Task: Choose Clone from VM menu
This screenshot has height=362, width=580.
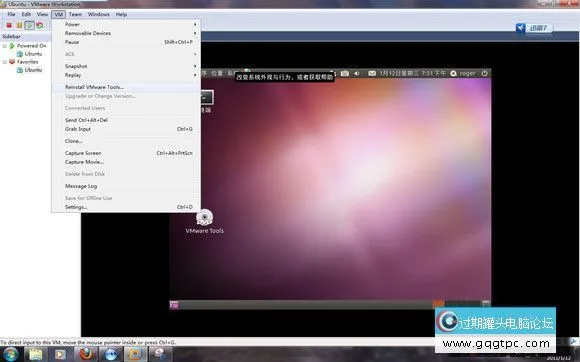Action: 126,141
